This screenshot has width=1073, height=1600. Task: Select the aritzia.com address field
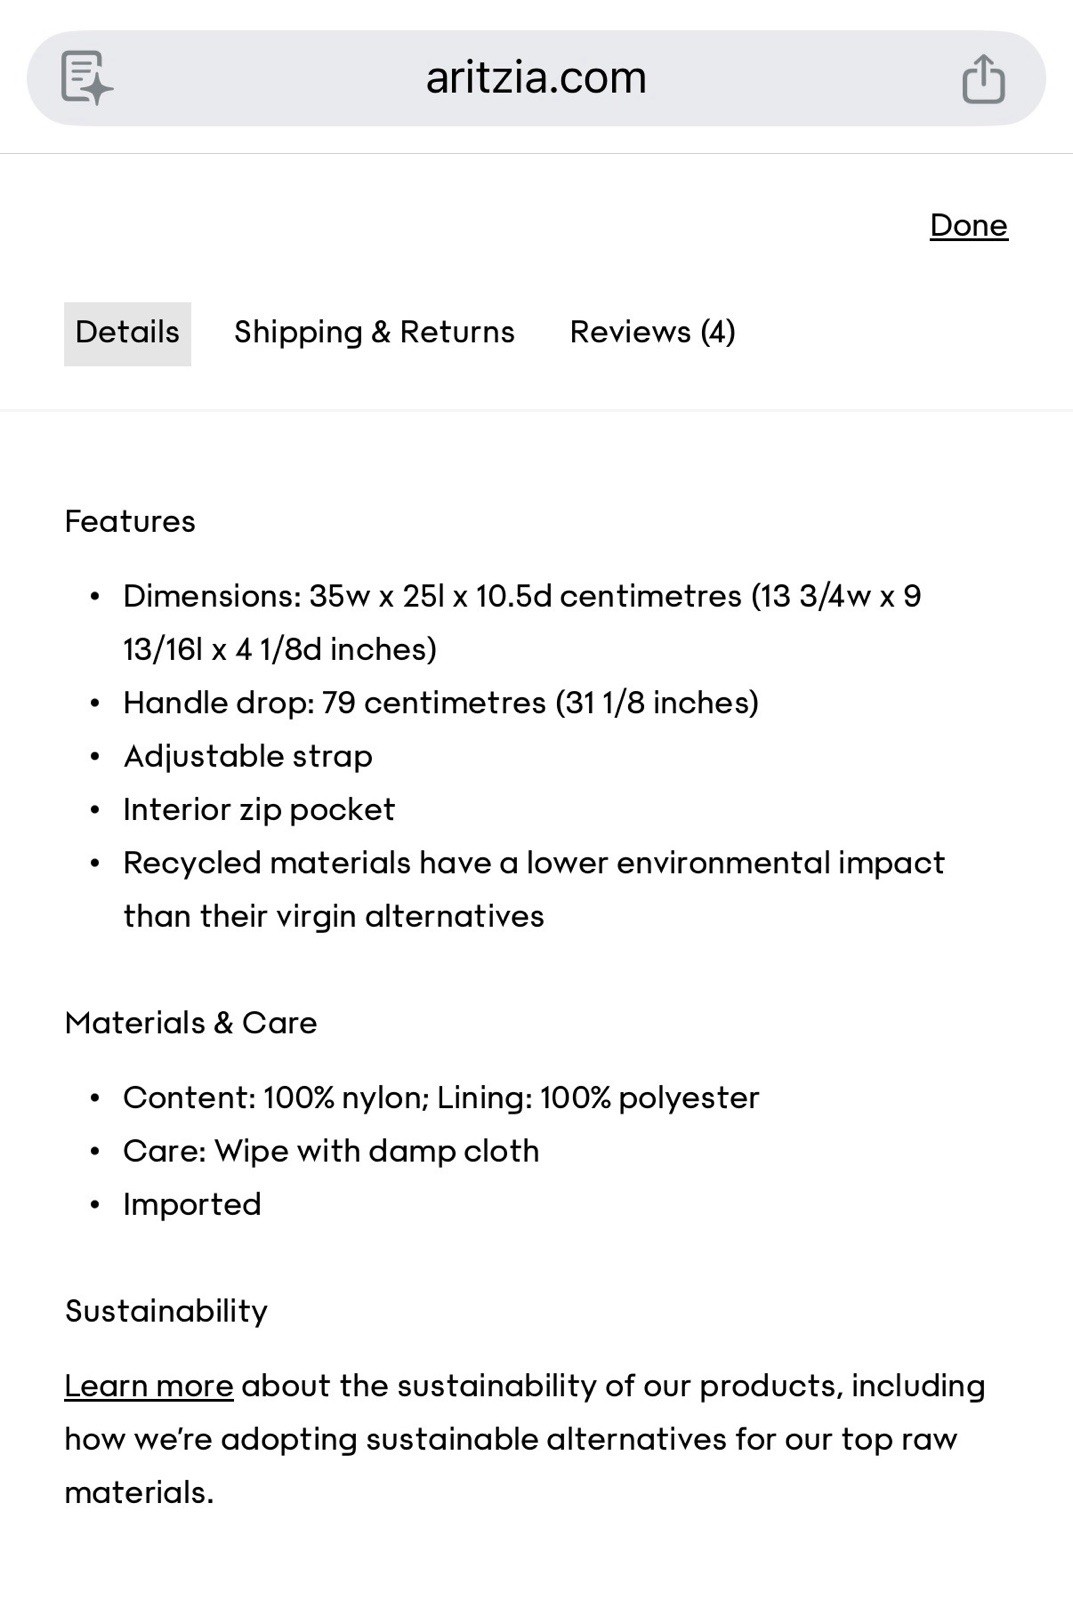pyautogui.click(x=536, y=78)
